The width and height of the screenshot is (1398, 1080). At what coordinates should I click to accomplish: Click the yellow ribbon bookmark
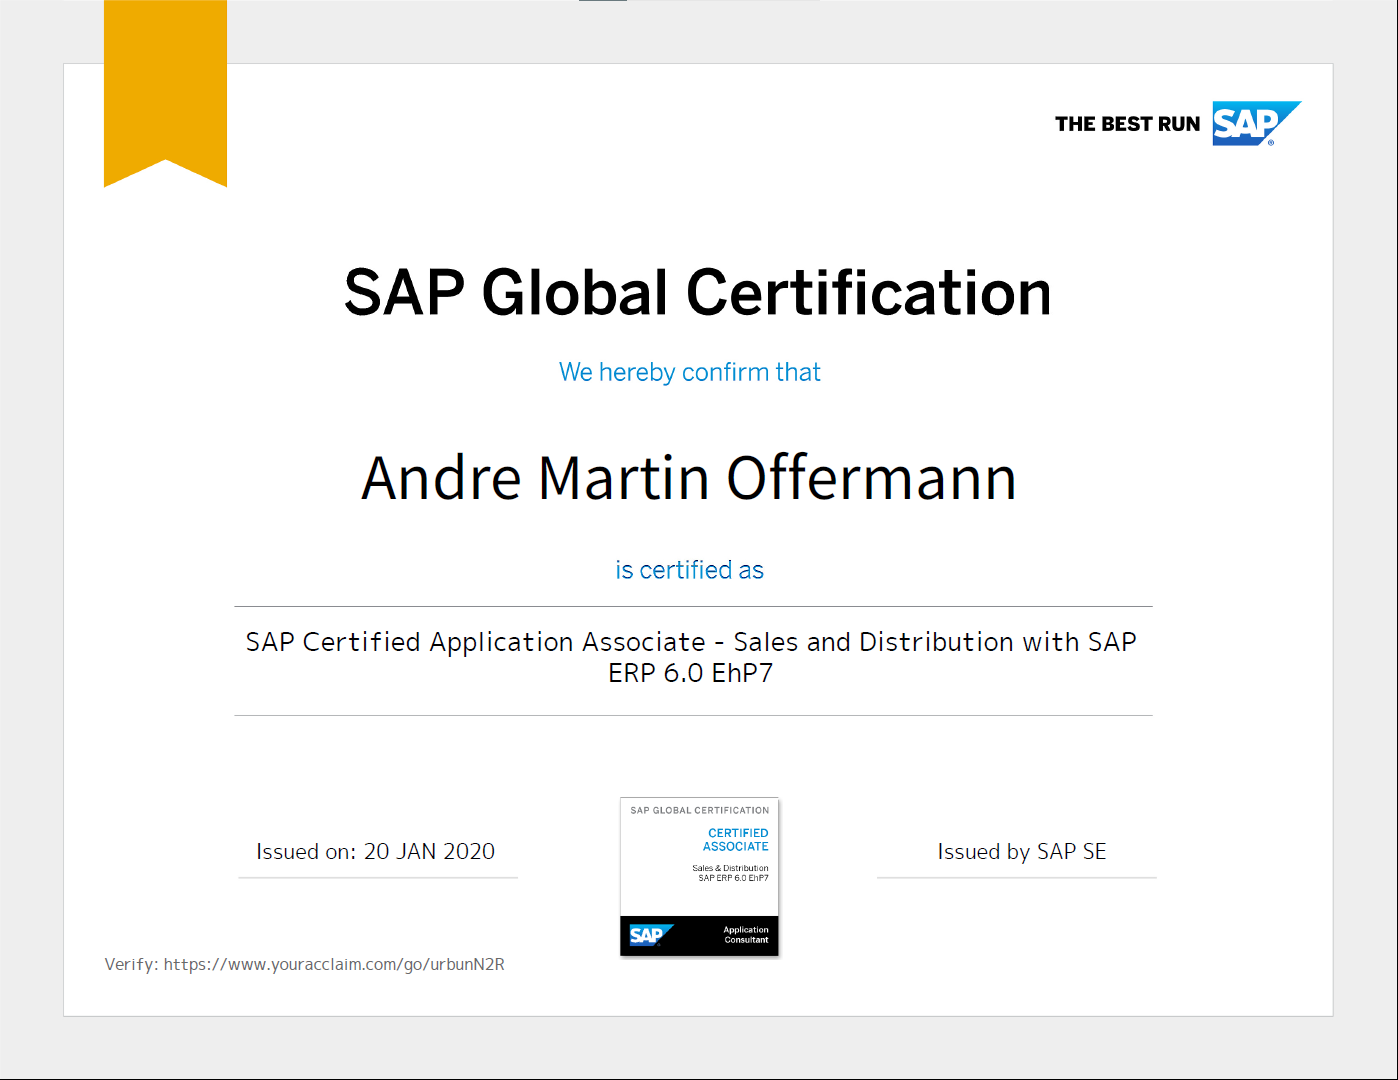(165, 90)
